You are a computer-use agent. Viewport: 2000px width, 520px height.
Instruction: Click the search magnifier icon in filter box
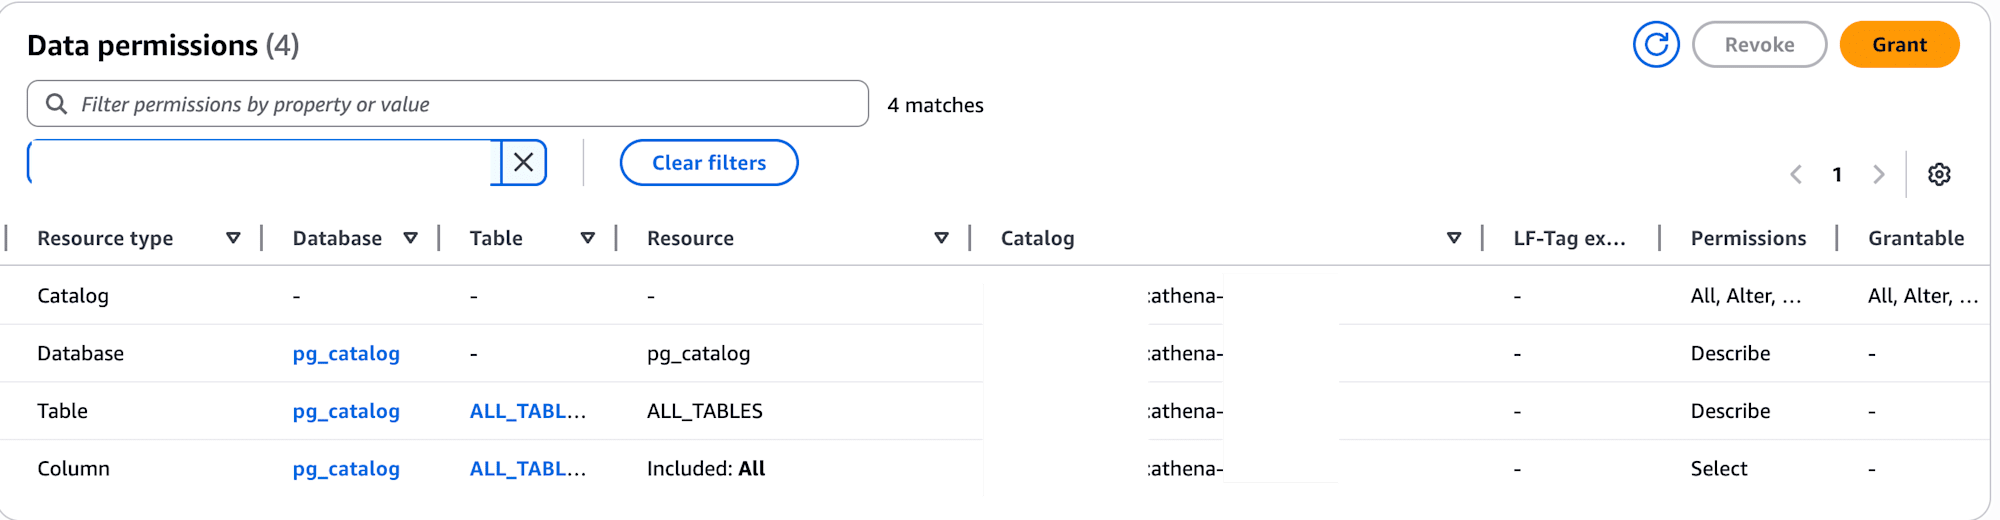57,104
